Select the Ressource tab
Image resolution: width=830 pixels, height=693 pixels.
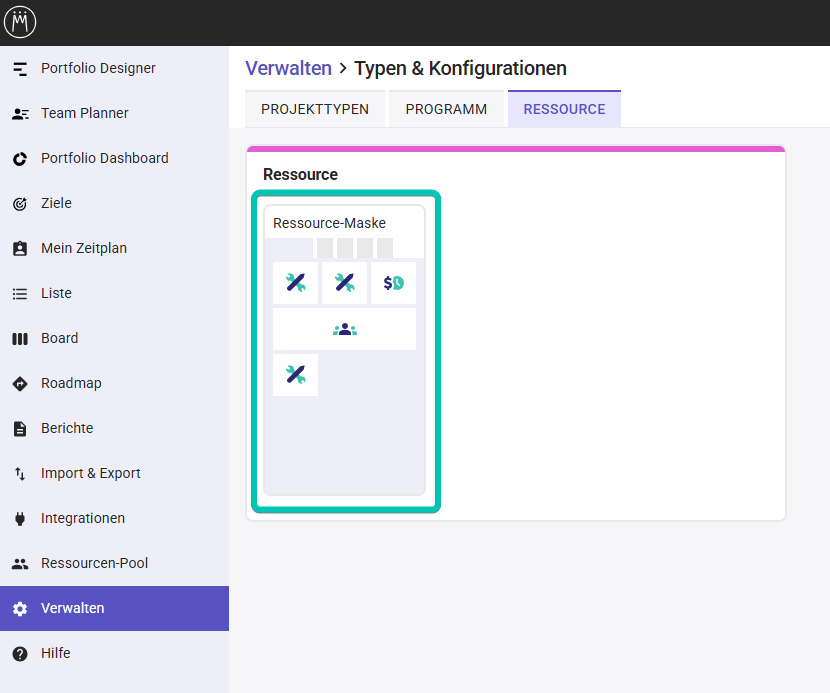(x=564, y=109)
